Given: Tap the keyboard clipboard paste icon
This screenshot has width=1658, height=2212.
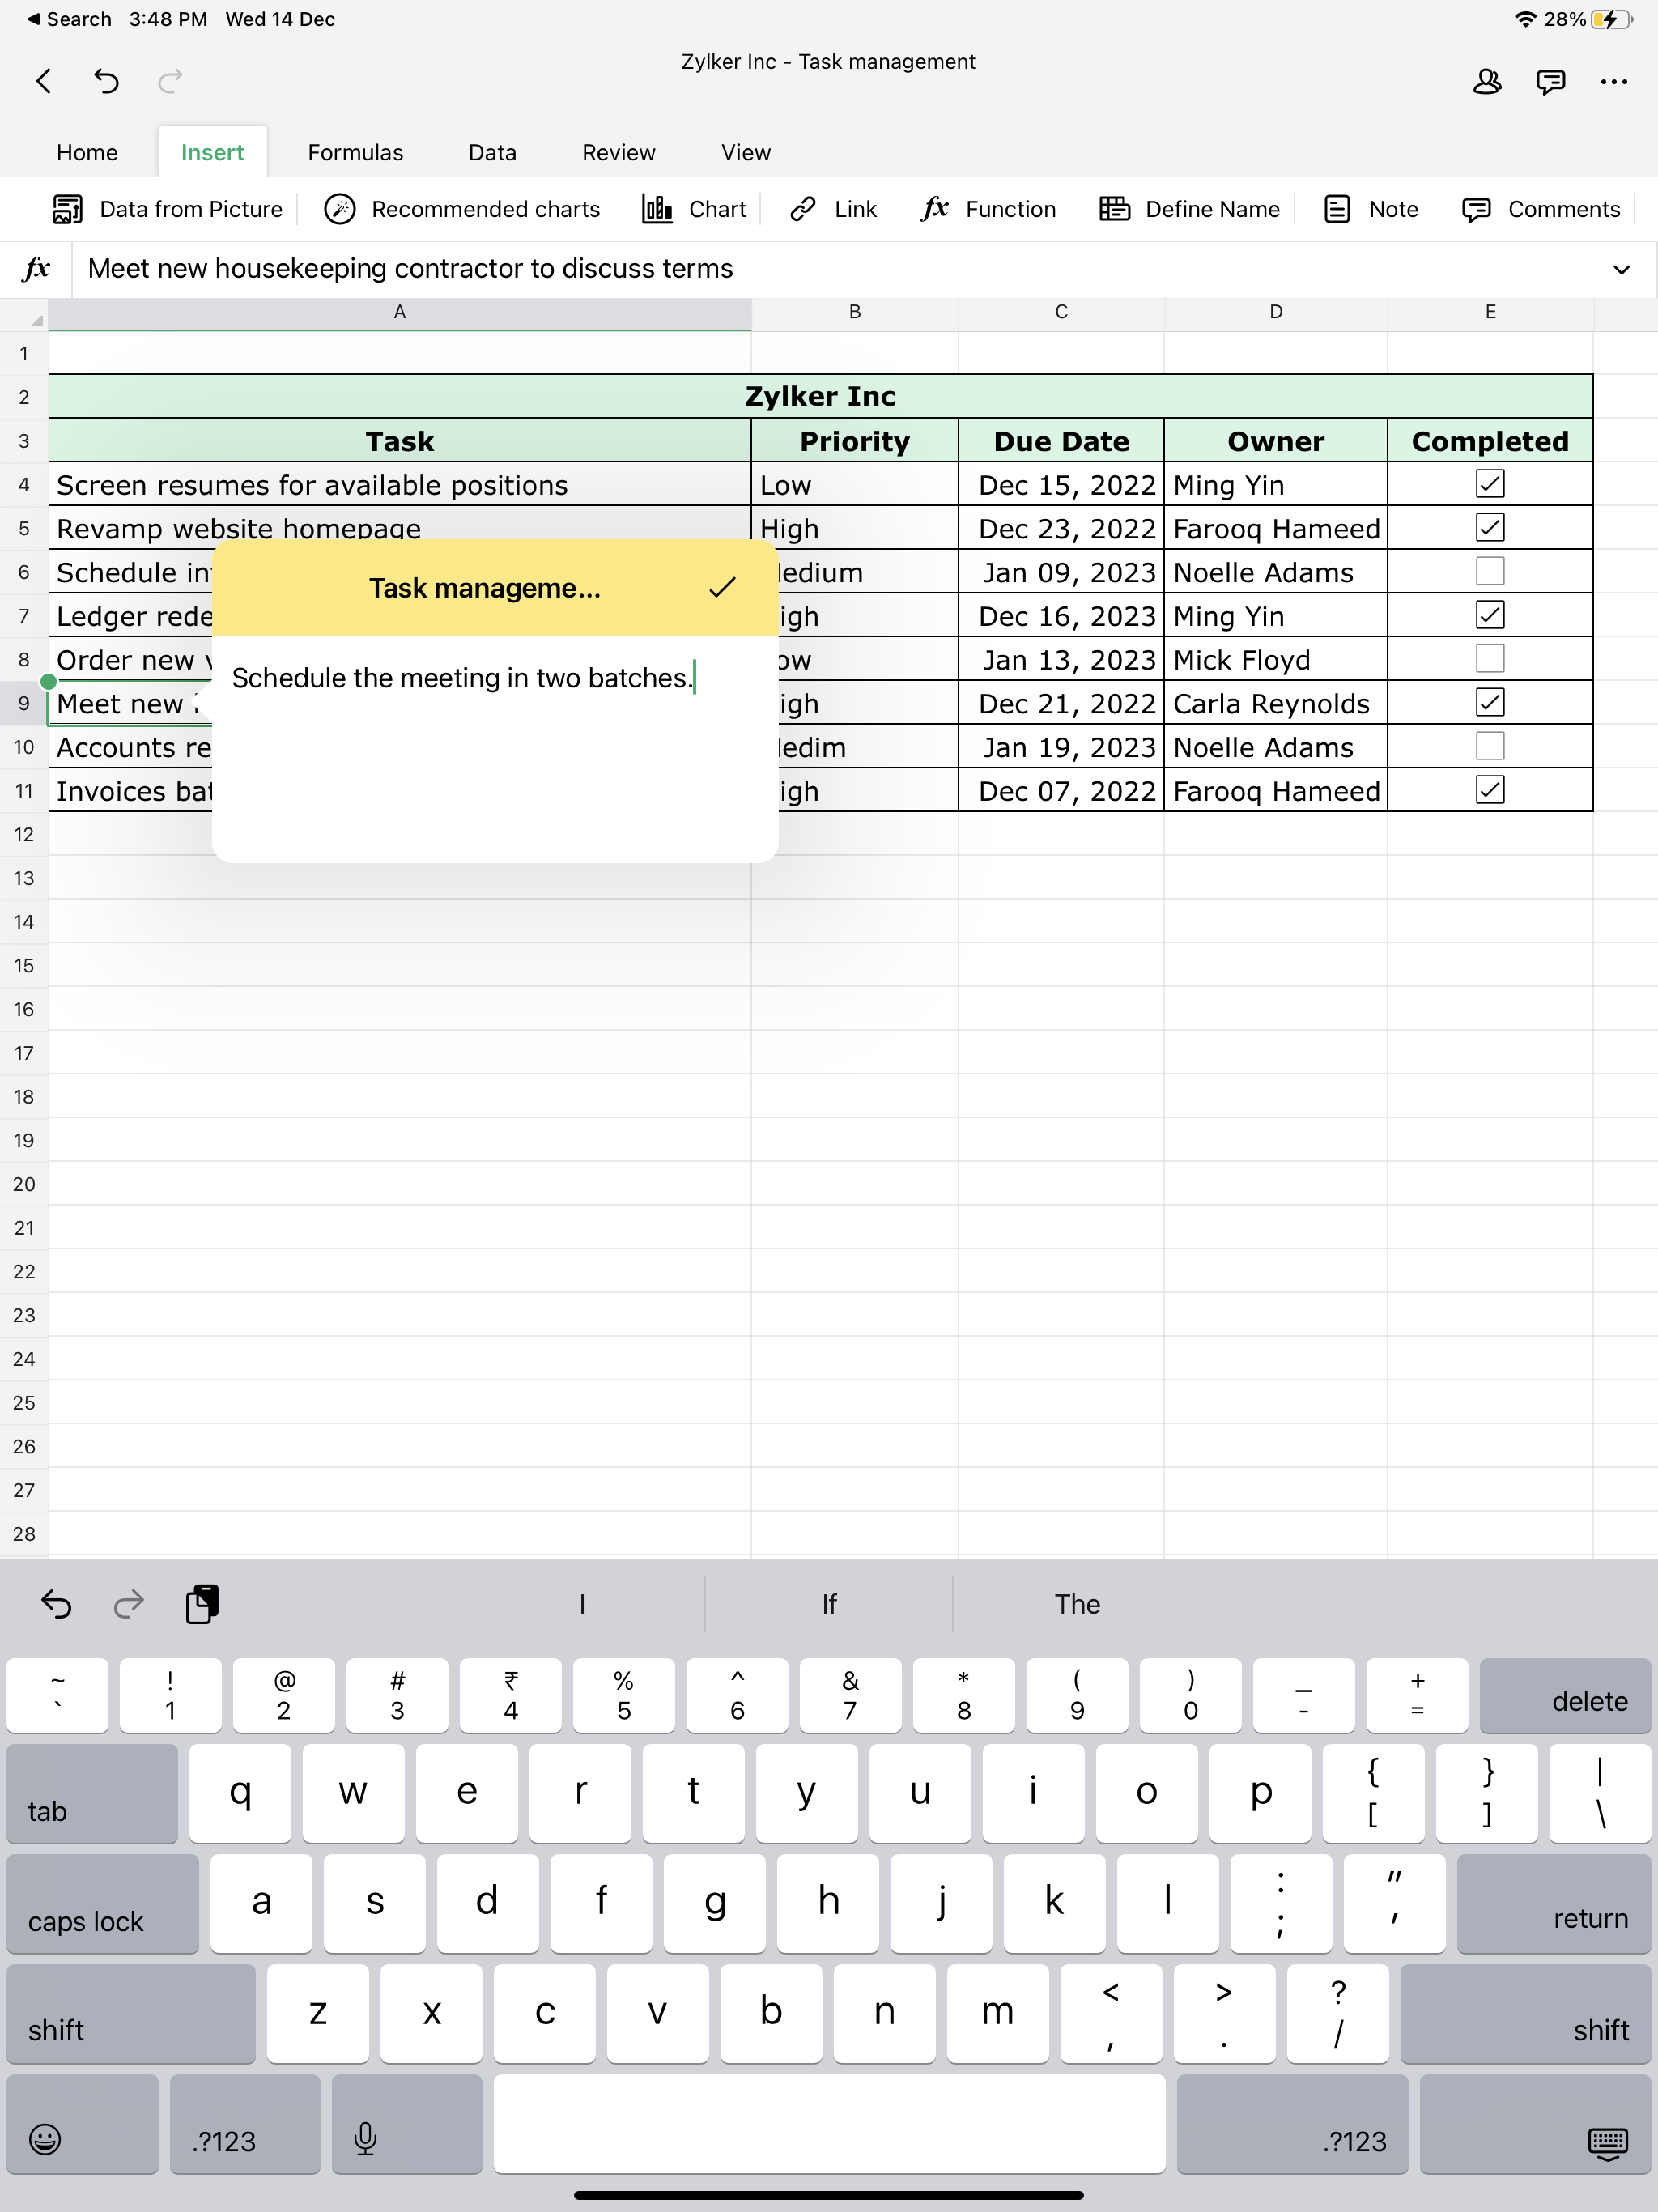Looking at the screenshot, I should point(202,1604).
